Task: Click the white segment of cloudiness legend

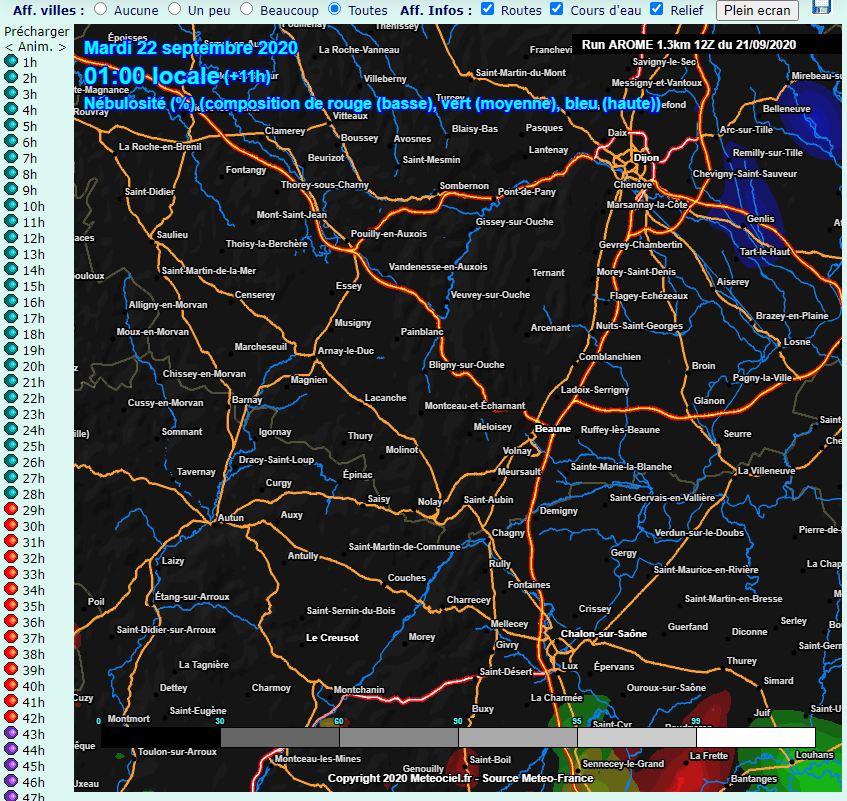Action: [x=755, y=738]
